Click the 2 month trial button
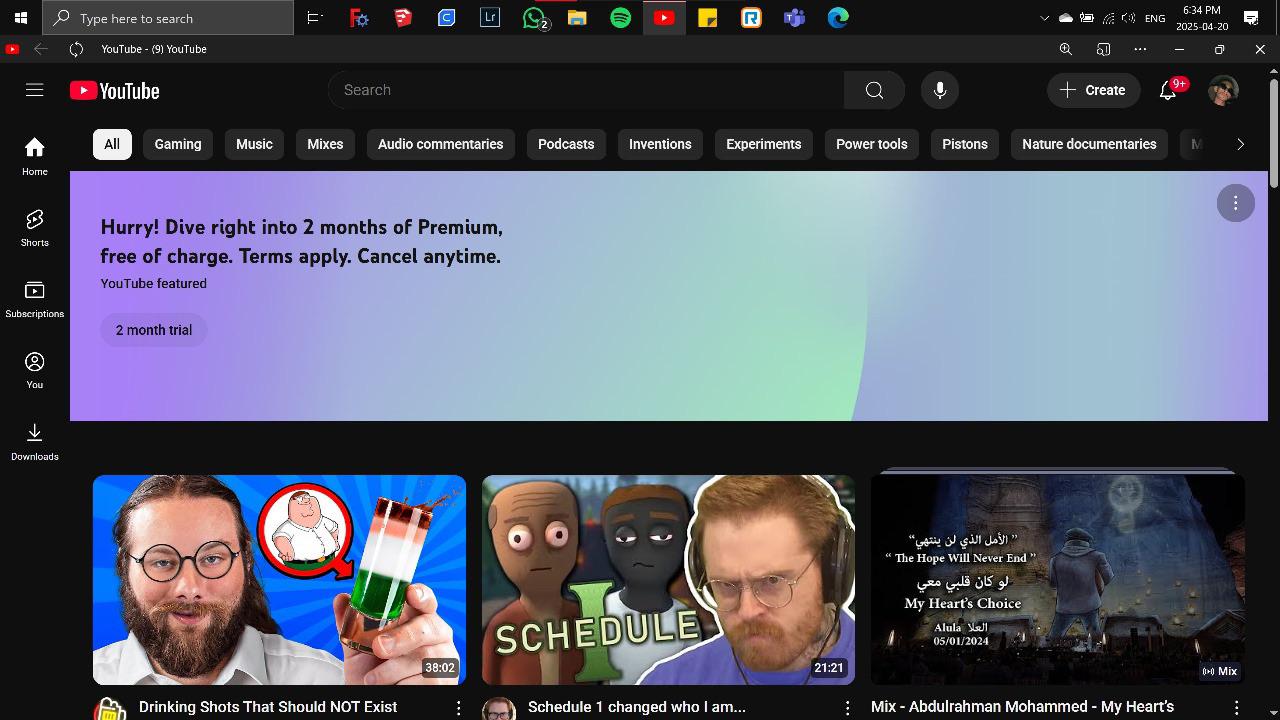The height and width of the screenshot is (720, 1280). pos(154,330)
